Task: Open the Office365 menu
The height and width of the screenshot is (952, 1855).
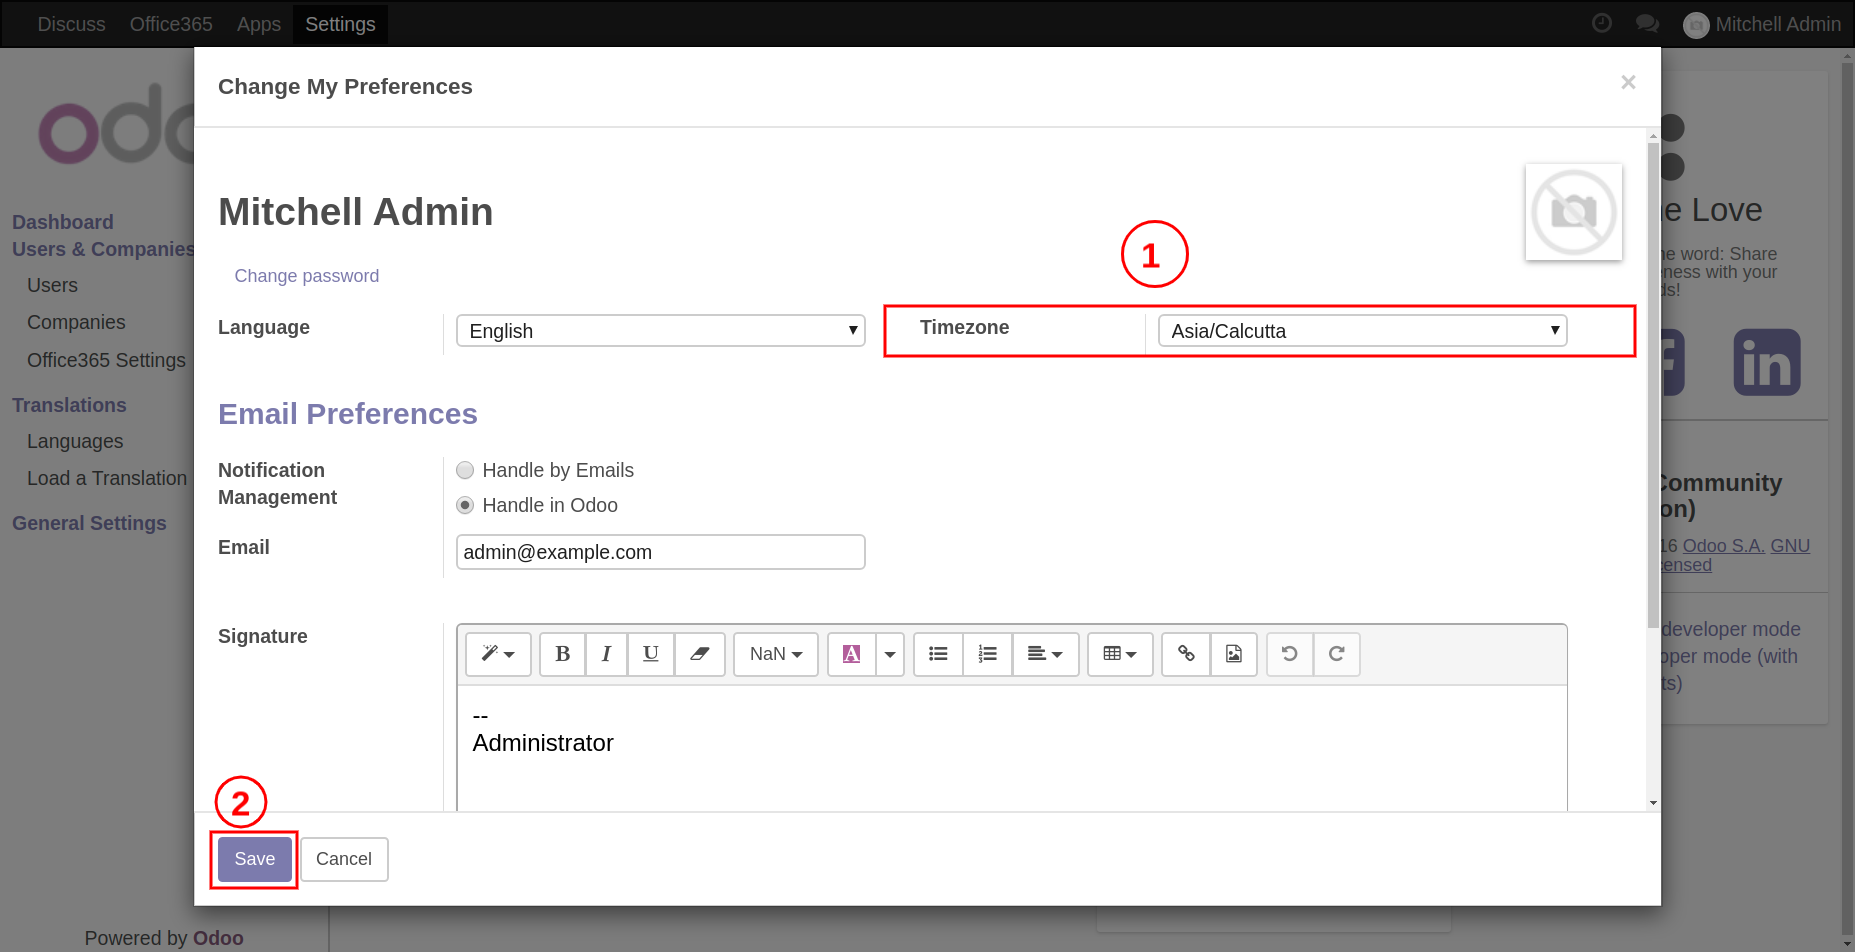Action: point(171,24)
